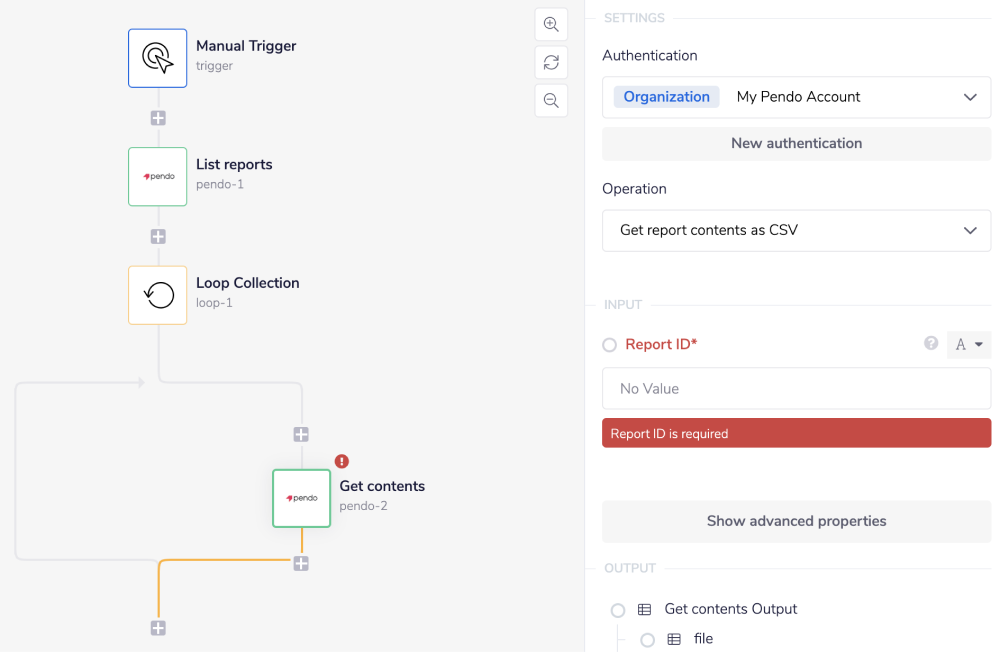This screenshot has width=1000, height=652.
Task: Select the Loop Collection step icon
Action: 157,295
